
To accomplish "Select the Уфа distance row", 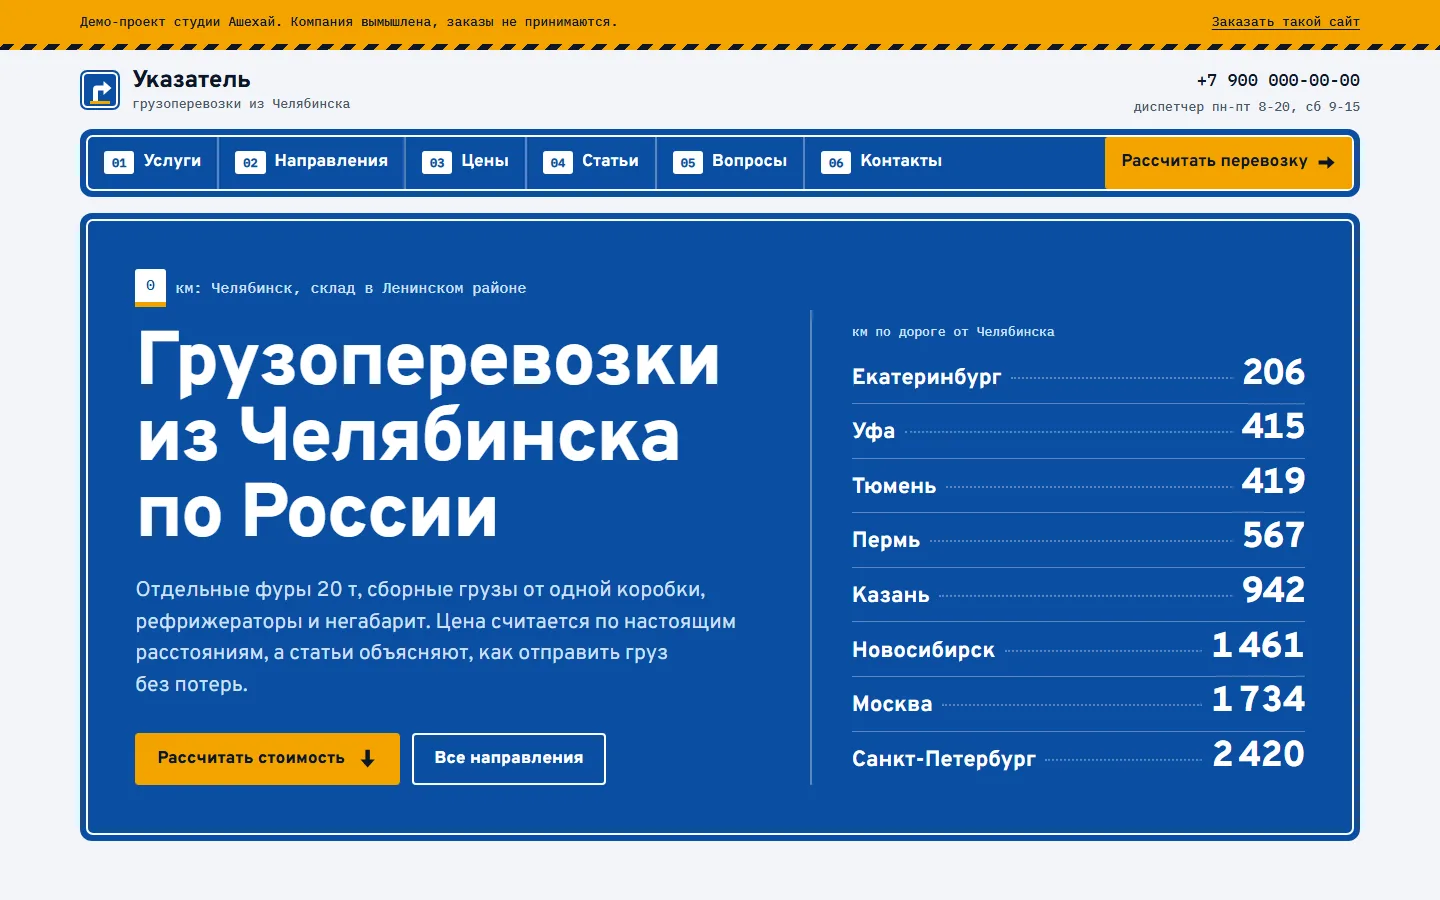I will tap(1078, 430).
